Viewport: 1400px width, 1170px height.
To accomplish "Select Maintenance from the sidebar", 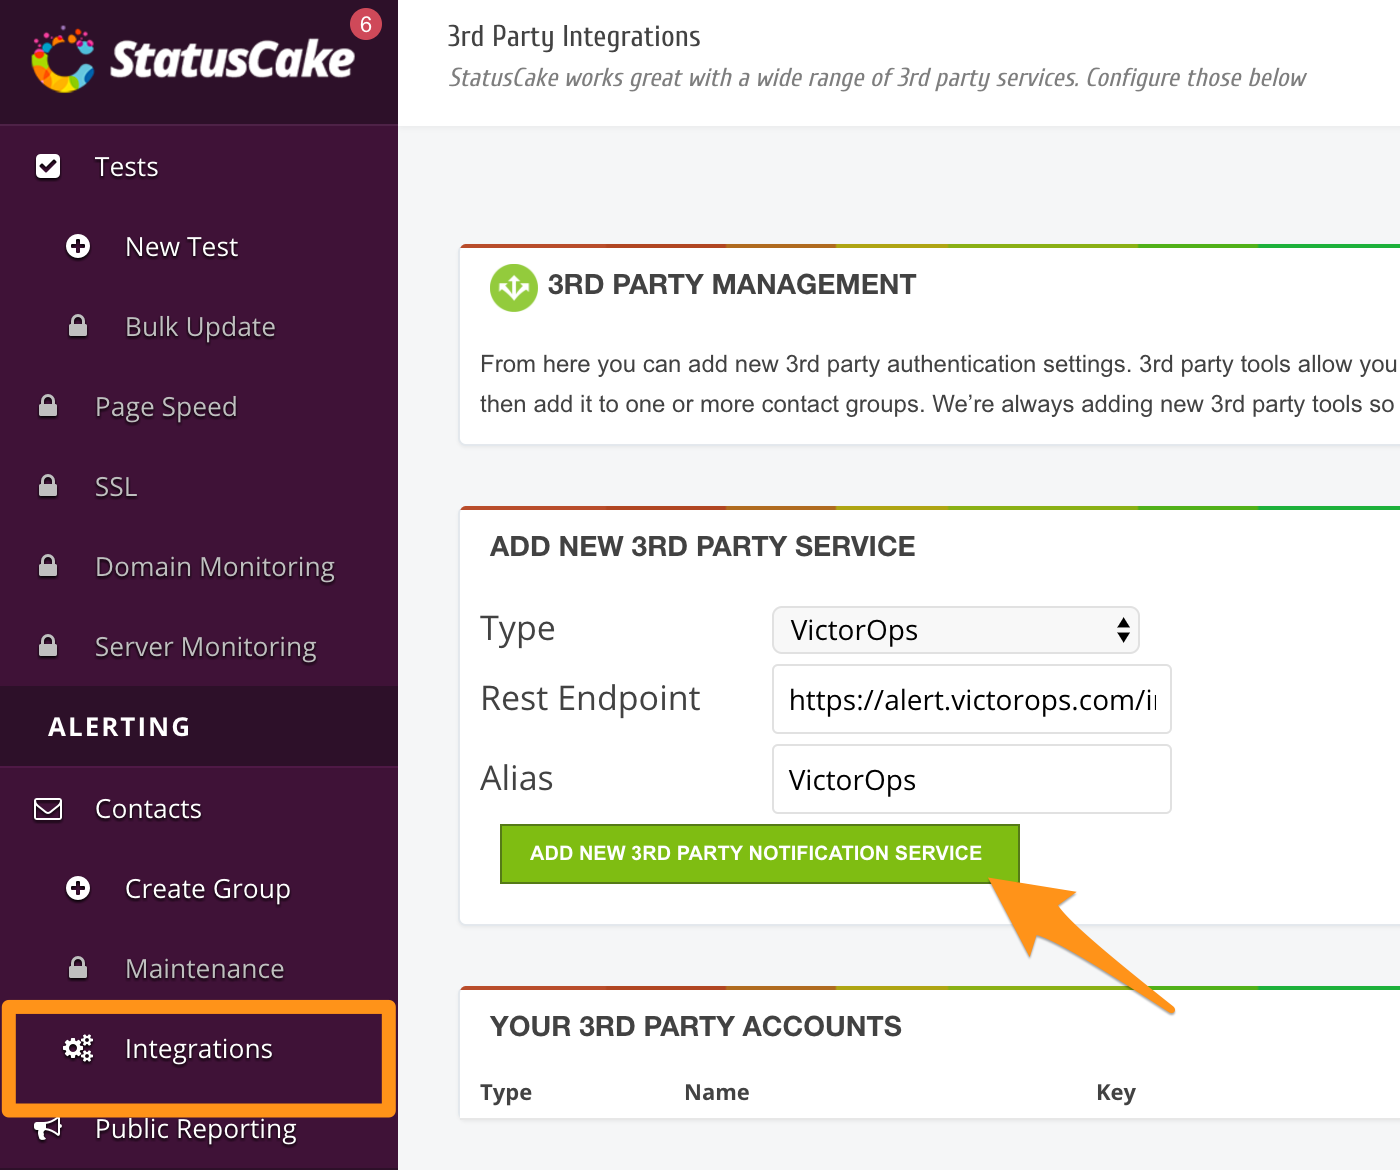I will (204, 968).
